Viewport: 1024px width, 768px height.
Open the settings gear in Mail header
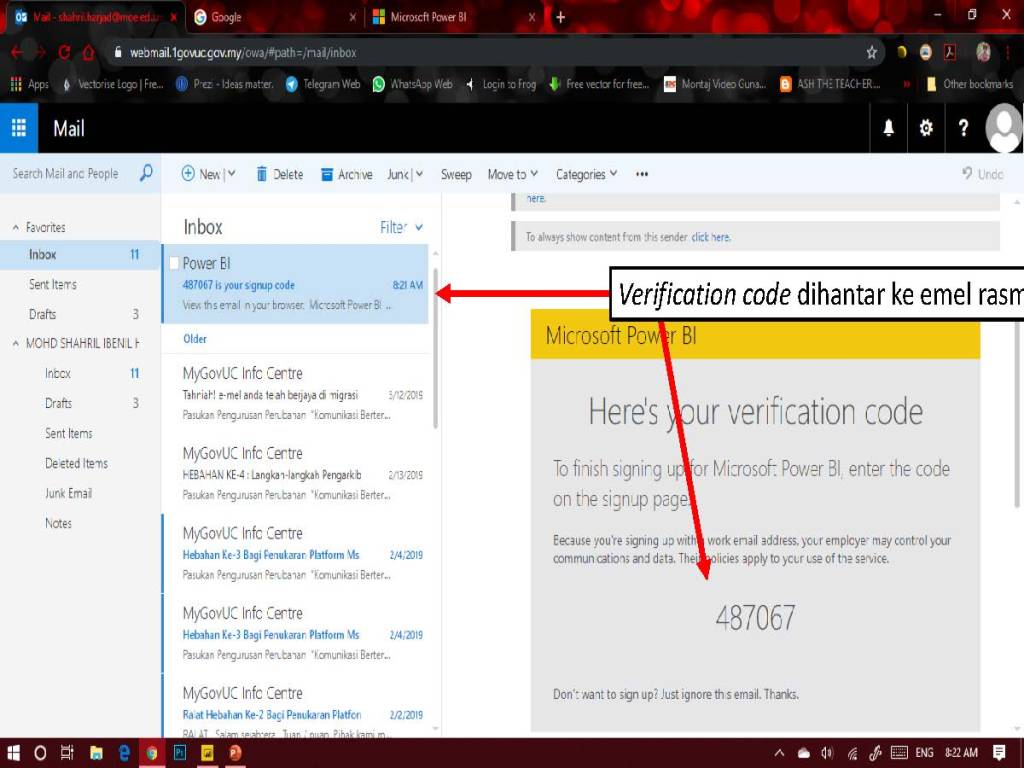tap(926, 128)
